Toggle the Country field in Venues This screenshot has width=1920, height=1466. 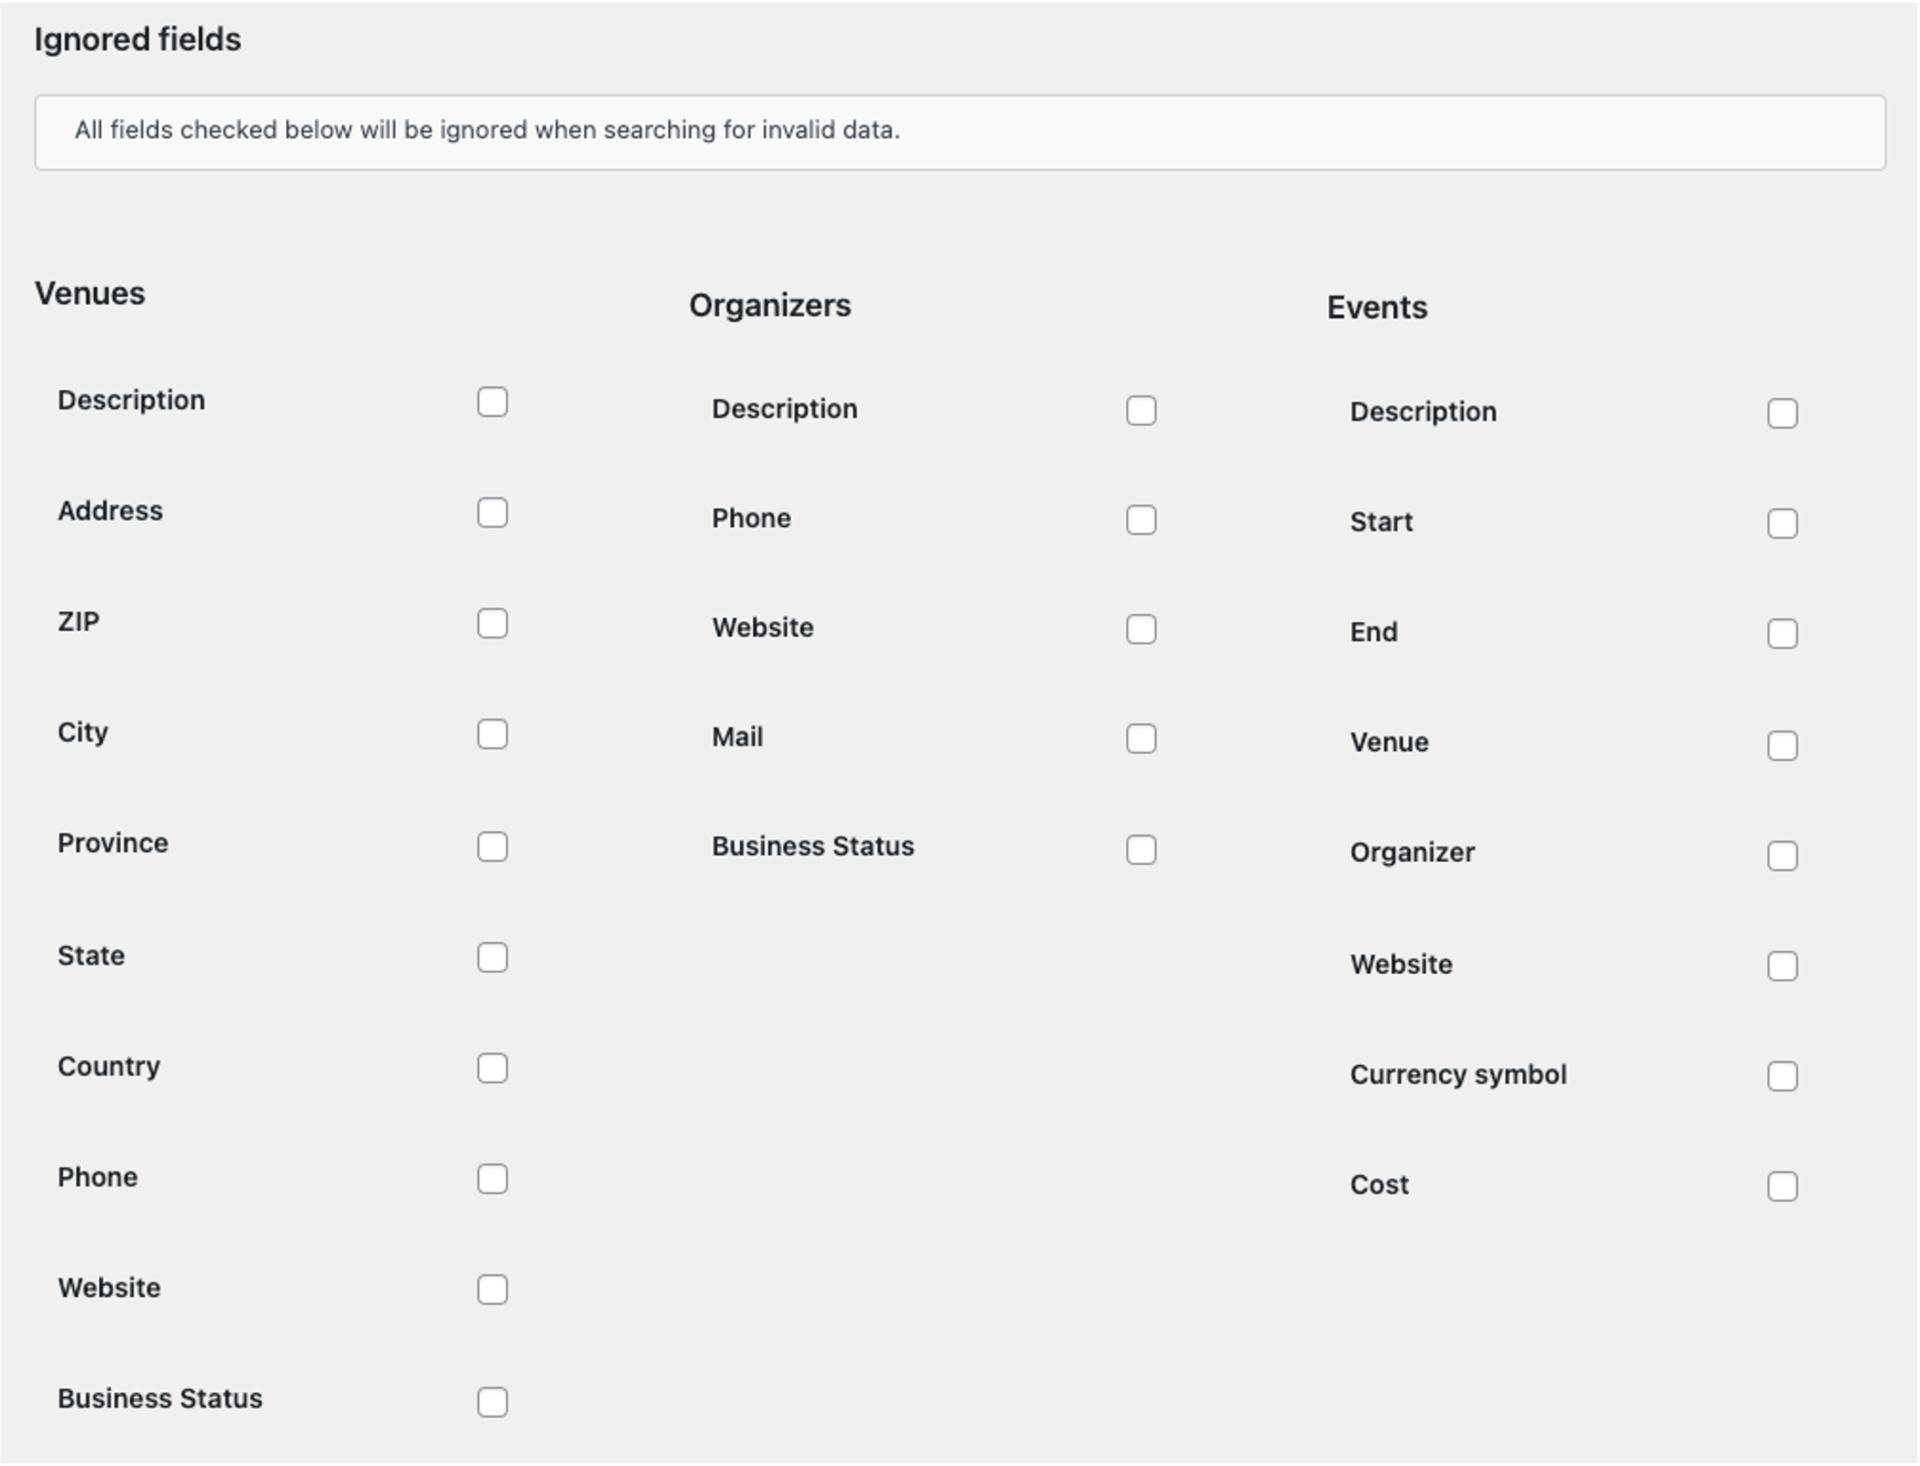pos(493,1069)
